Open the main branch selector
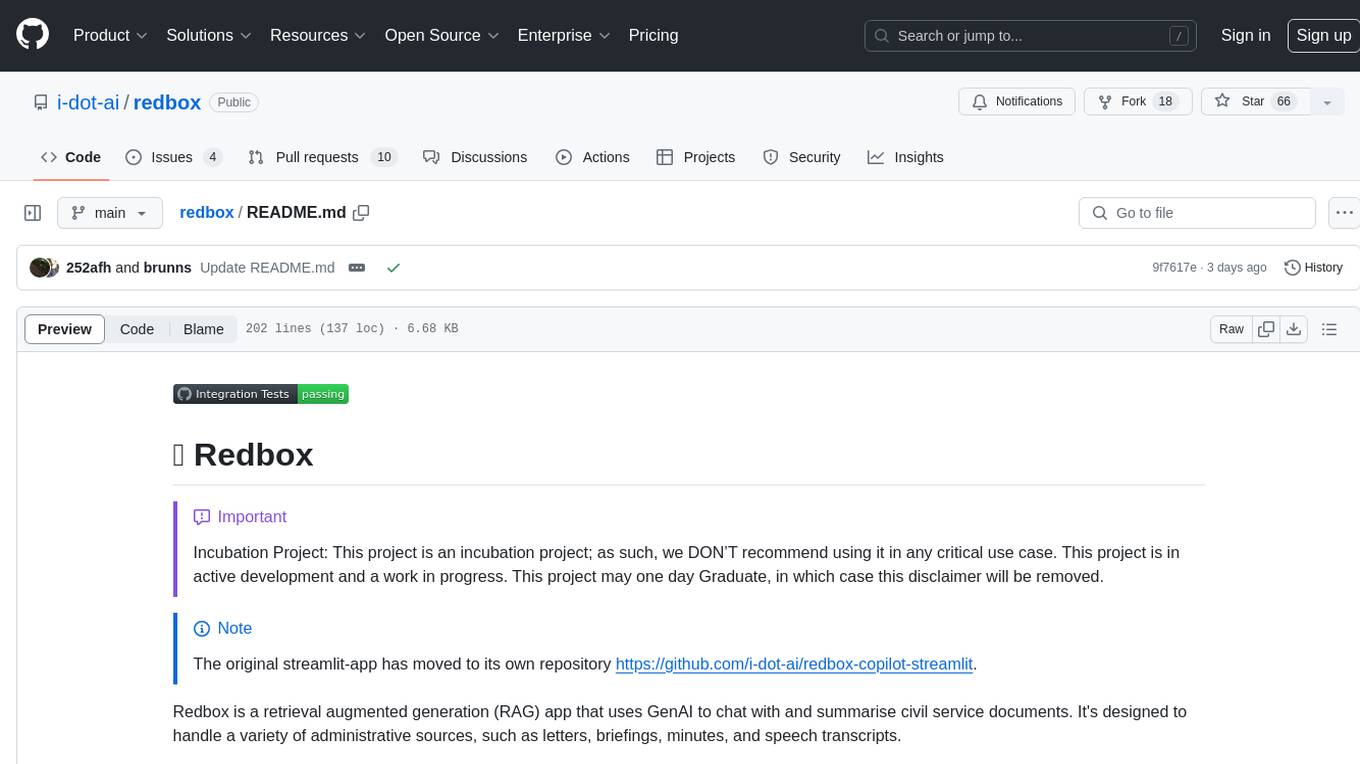This screenshot has height=764, width=1360. (x=109, y=213)
